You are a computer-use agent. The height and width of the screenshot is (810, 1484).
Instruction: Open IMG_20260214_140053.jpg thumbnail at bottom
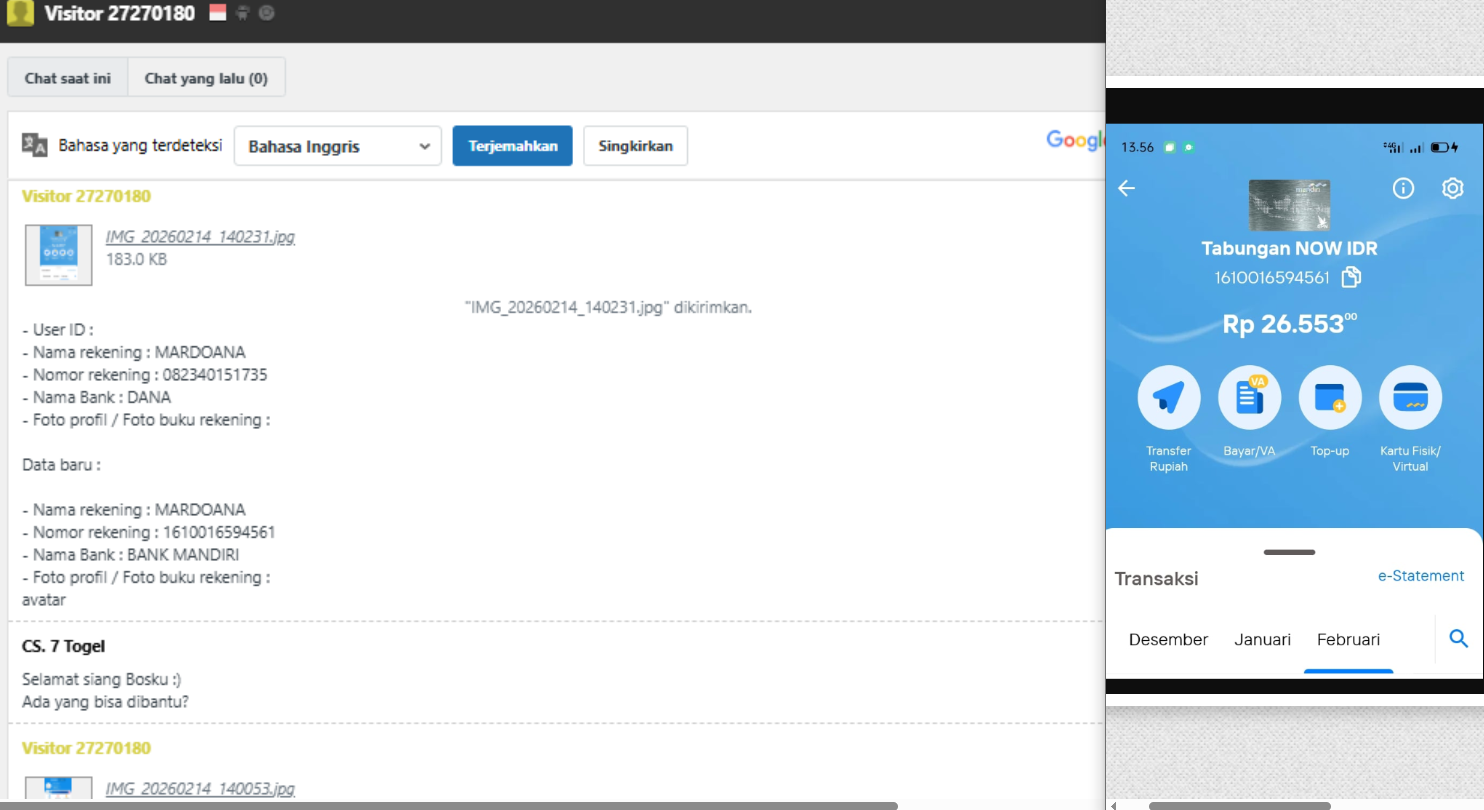[59, 788]
